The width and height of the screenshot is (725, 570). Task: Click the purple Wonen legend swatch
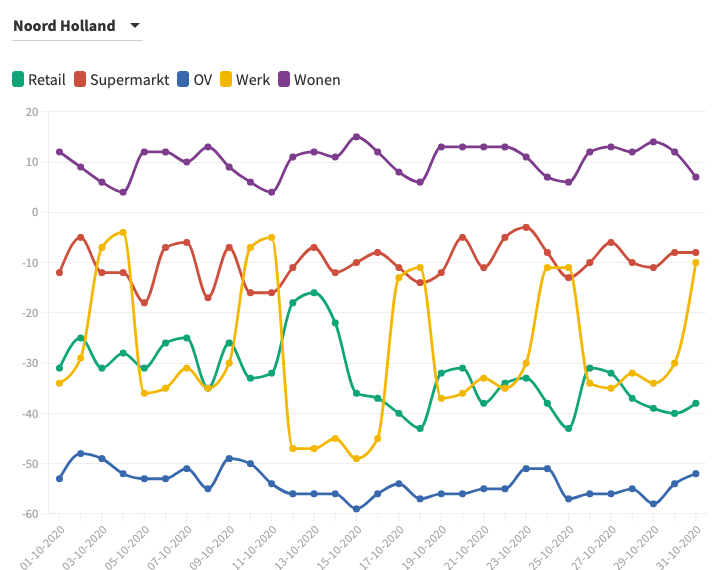284,80
